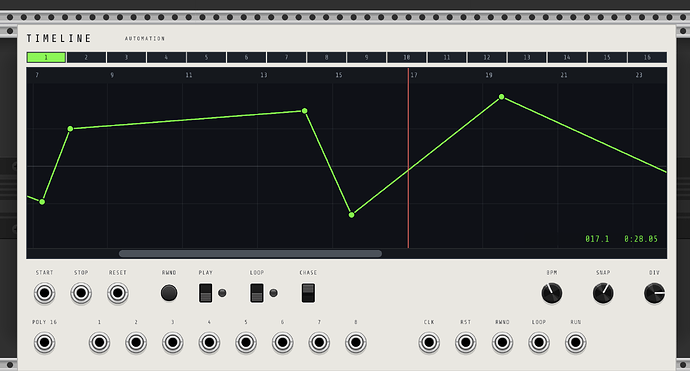The width and height of the screenshot is (690, 371).
Task: Click the red playhead line
Action: (408, 158)
